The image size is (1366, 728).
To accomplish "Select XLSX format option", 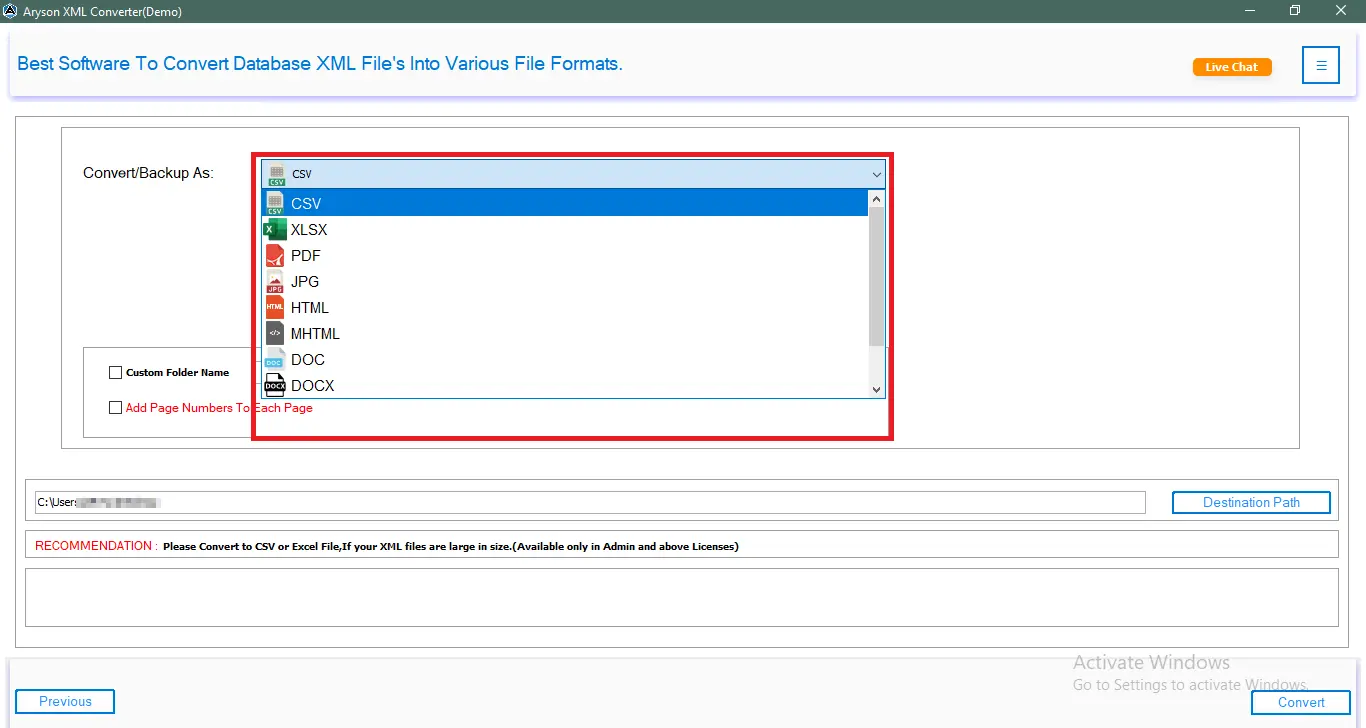I will [x=565, y=229].
